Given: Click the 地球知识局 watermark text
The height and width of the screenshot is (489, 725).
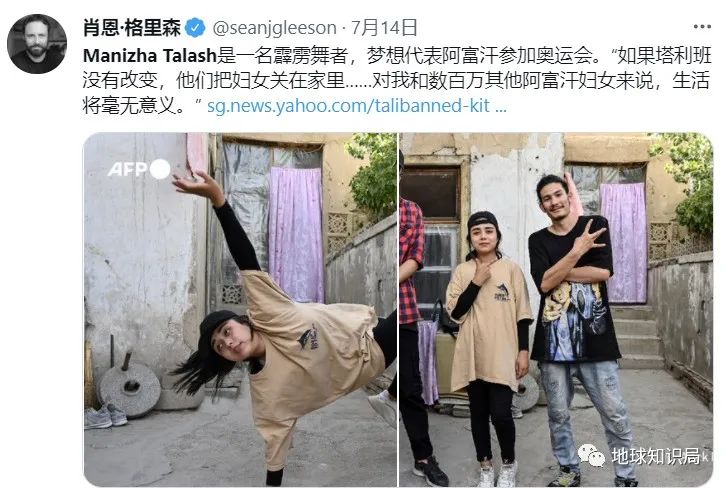Looking at the screenshot, I should 655,456.
